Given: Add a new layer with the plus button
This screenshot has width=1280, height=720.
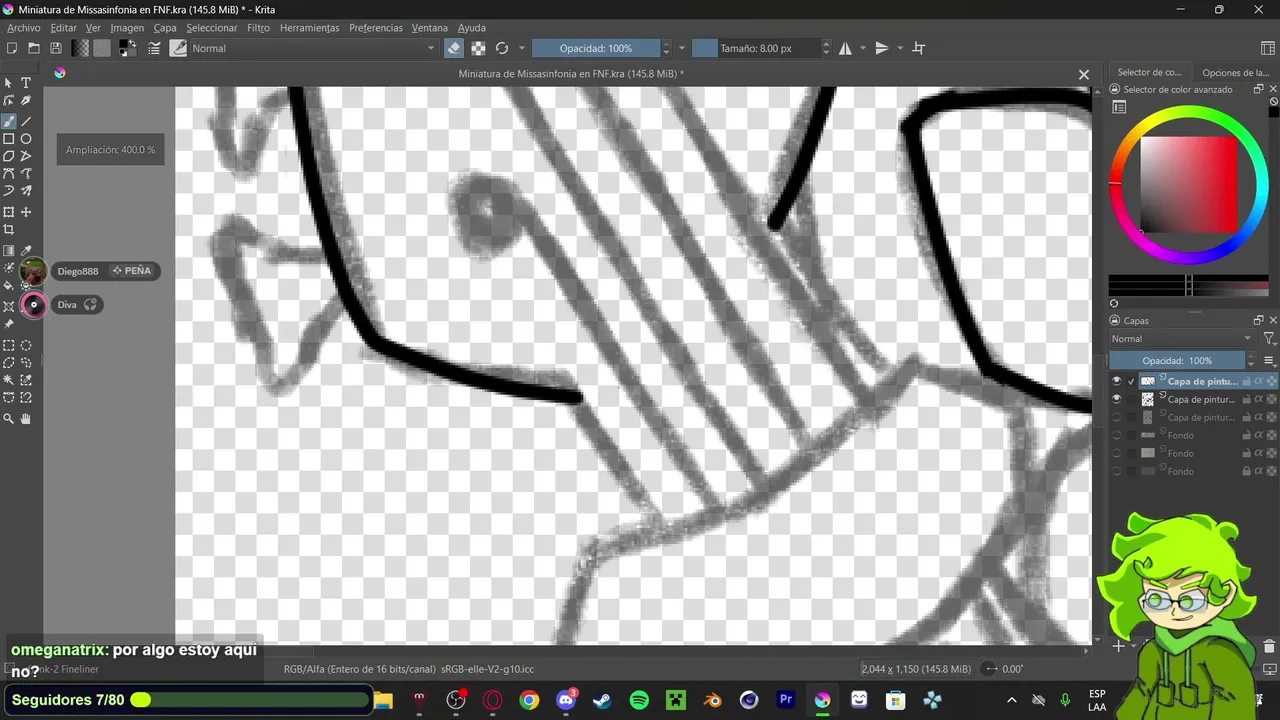Looking at the screenshot, I should (1118, 647).
